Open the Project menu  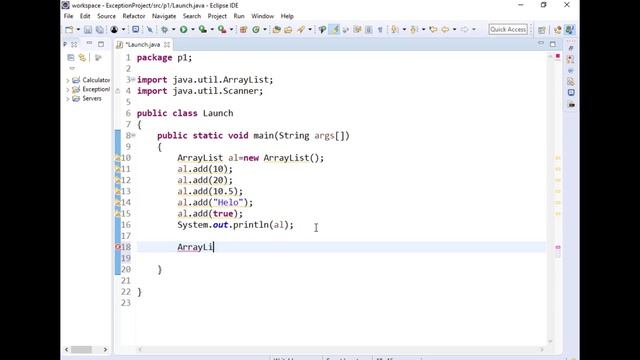tap(217, 16)
